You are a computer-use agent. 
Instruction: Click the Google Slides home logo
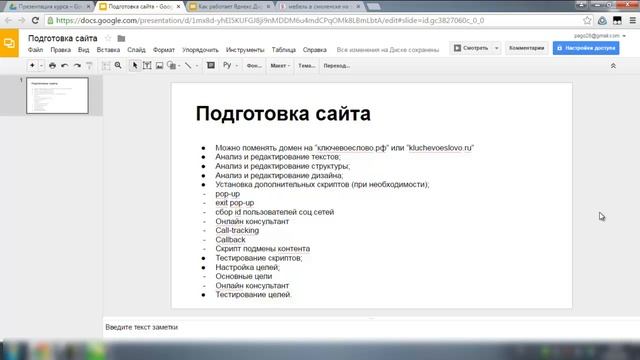coord(9,43)
